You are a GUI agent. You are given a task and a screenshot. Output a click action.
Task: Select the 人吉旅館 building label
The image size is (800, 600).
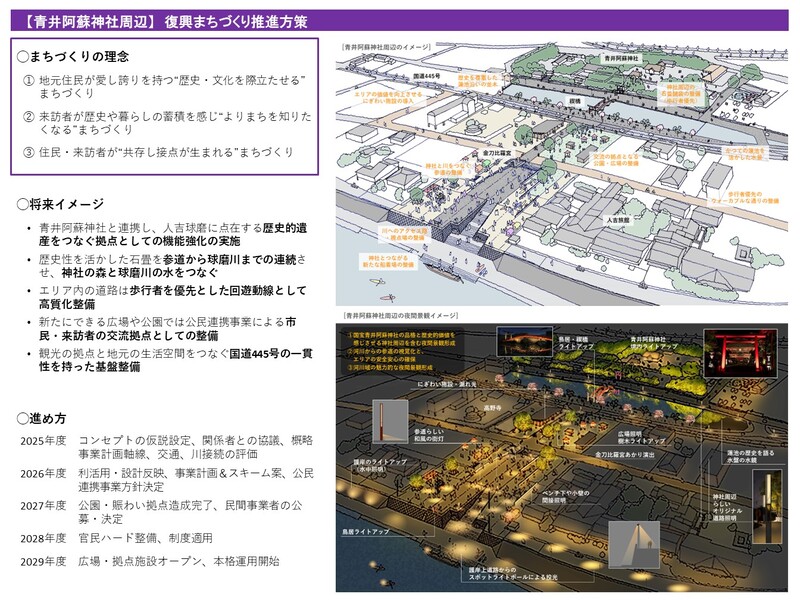619,218
